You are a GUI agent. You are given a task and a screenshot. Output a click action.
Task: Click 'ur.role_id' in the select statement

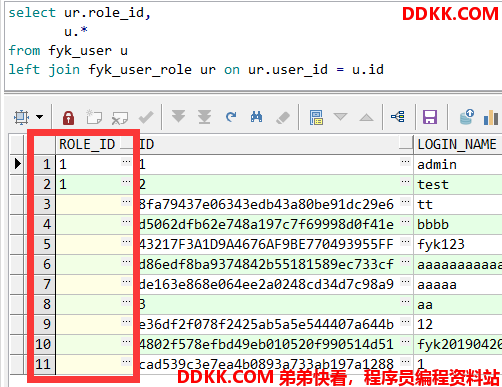pos(104,13)
